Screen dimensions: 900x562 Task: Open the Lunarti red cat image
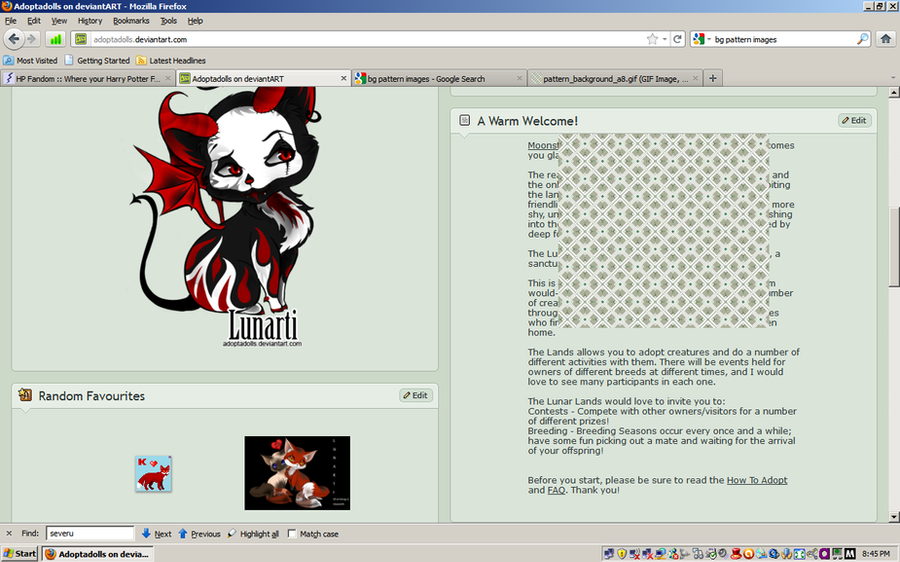225,217
